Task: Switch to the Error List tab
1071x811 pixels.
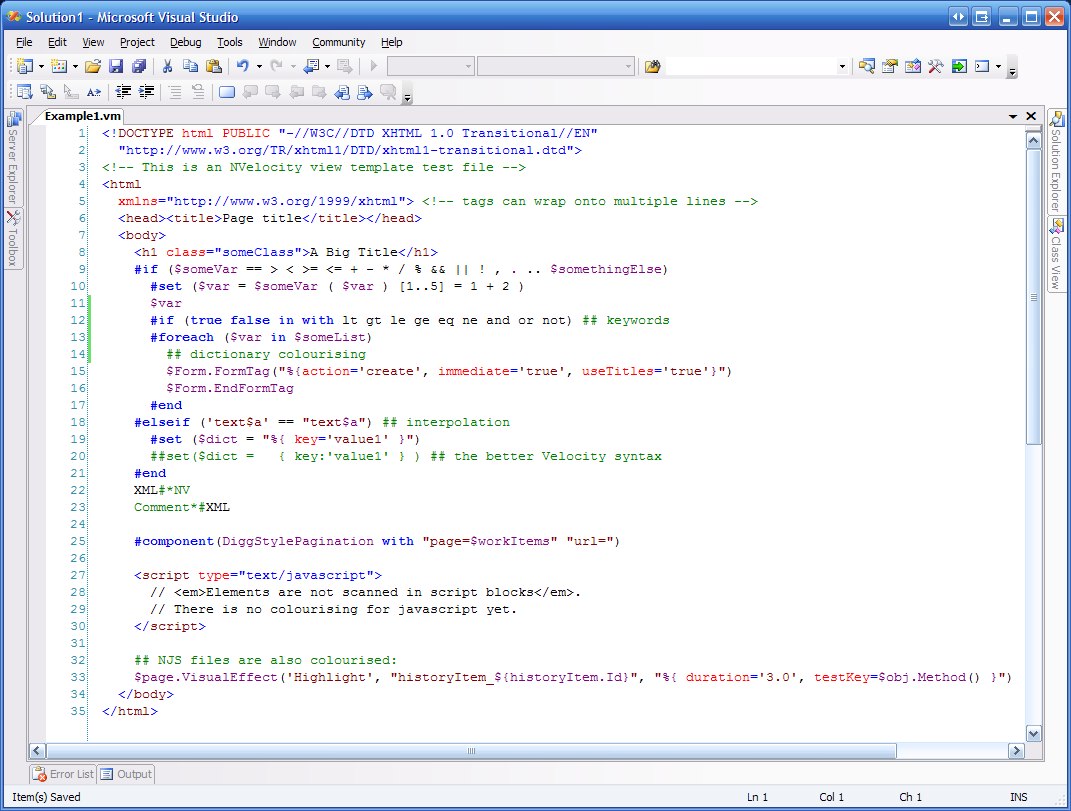Action: pos(63,774)
